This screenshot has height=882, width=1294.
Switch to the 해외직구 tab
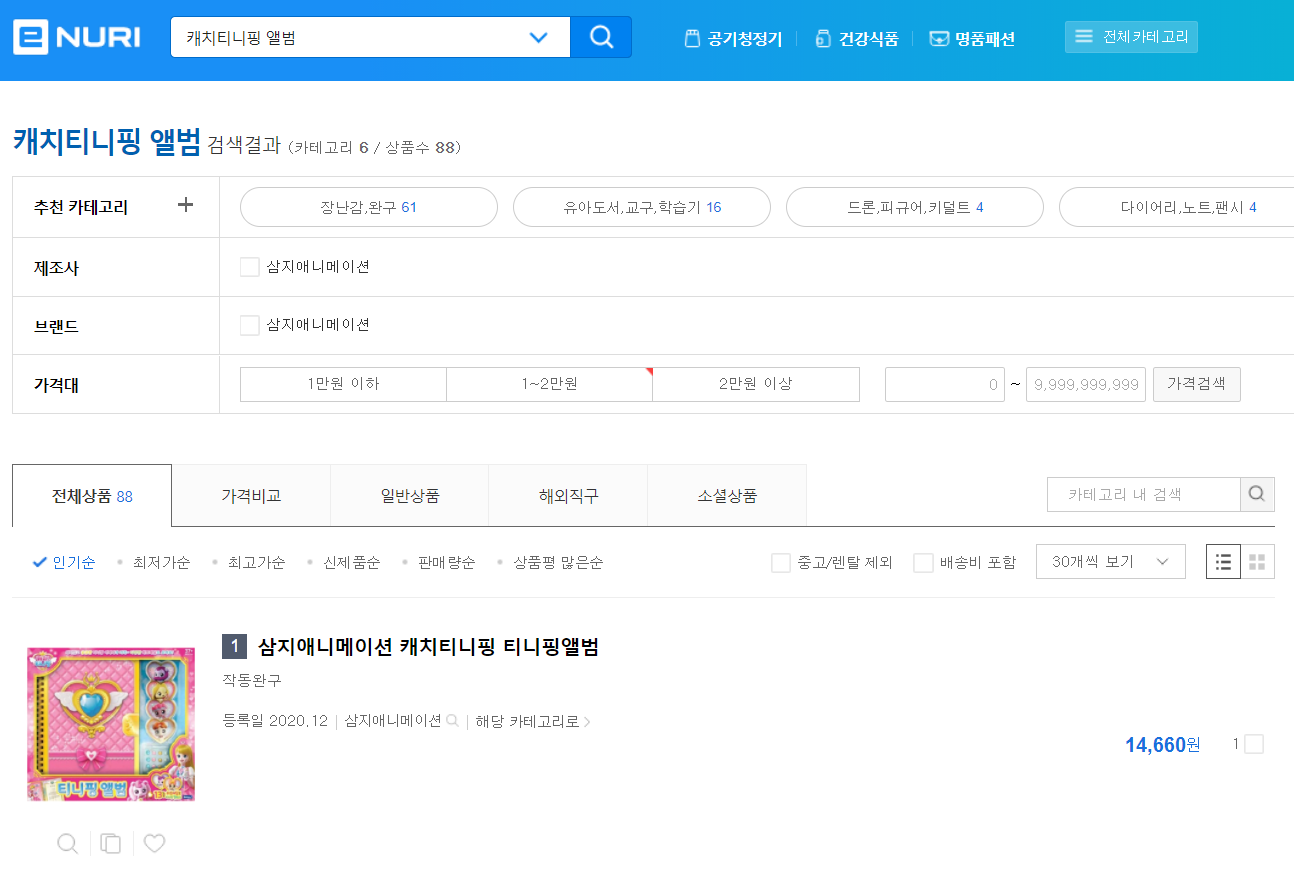pos(568,496)
